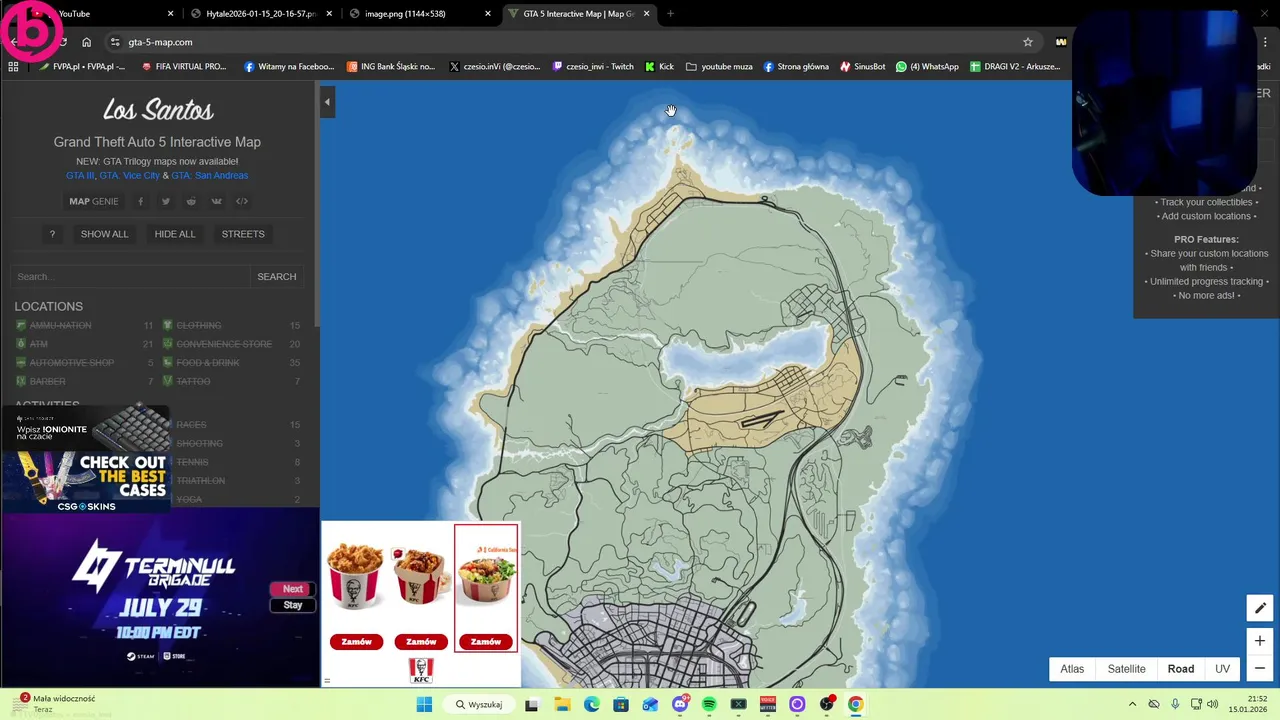Open the help question mark button

pyautogui.click(x=52, y=234)
